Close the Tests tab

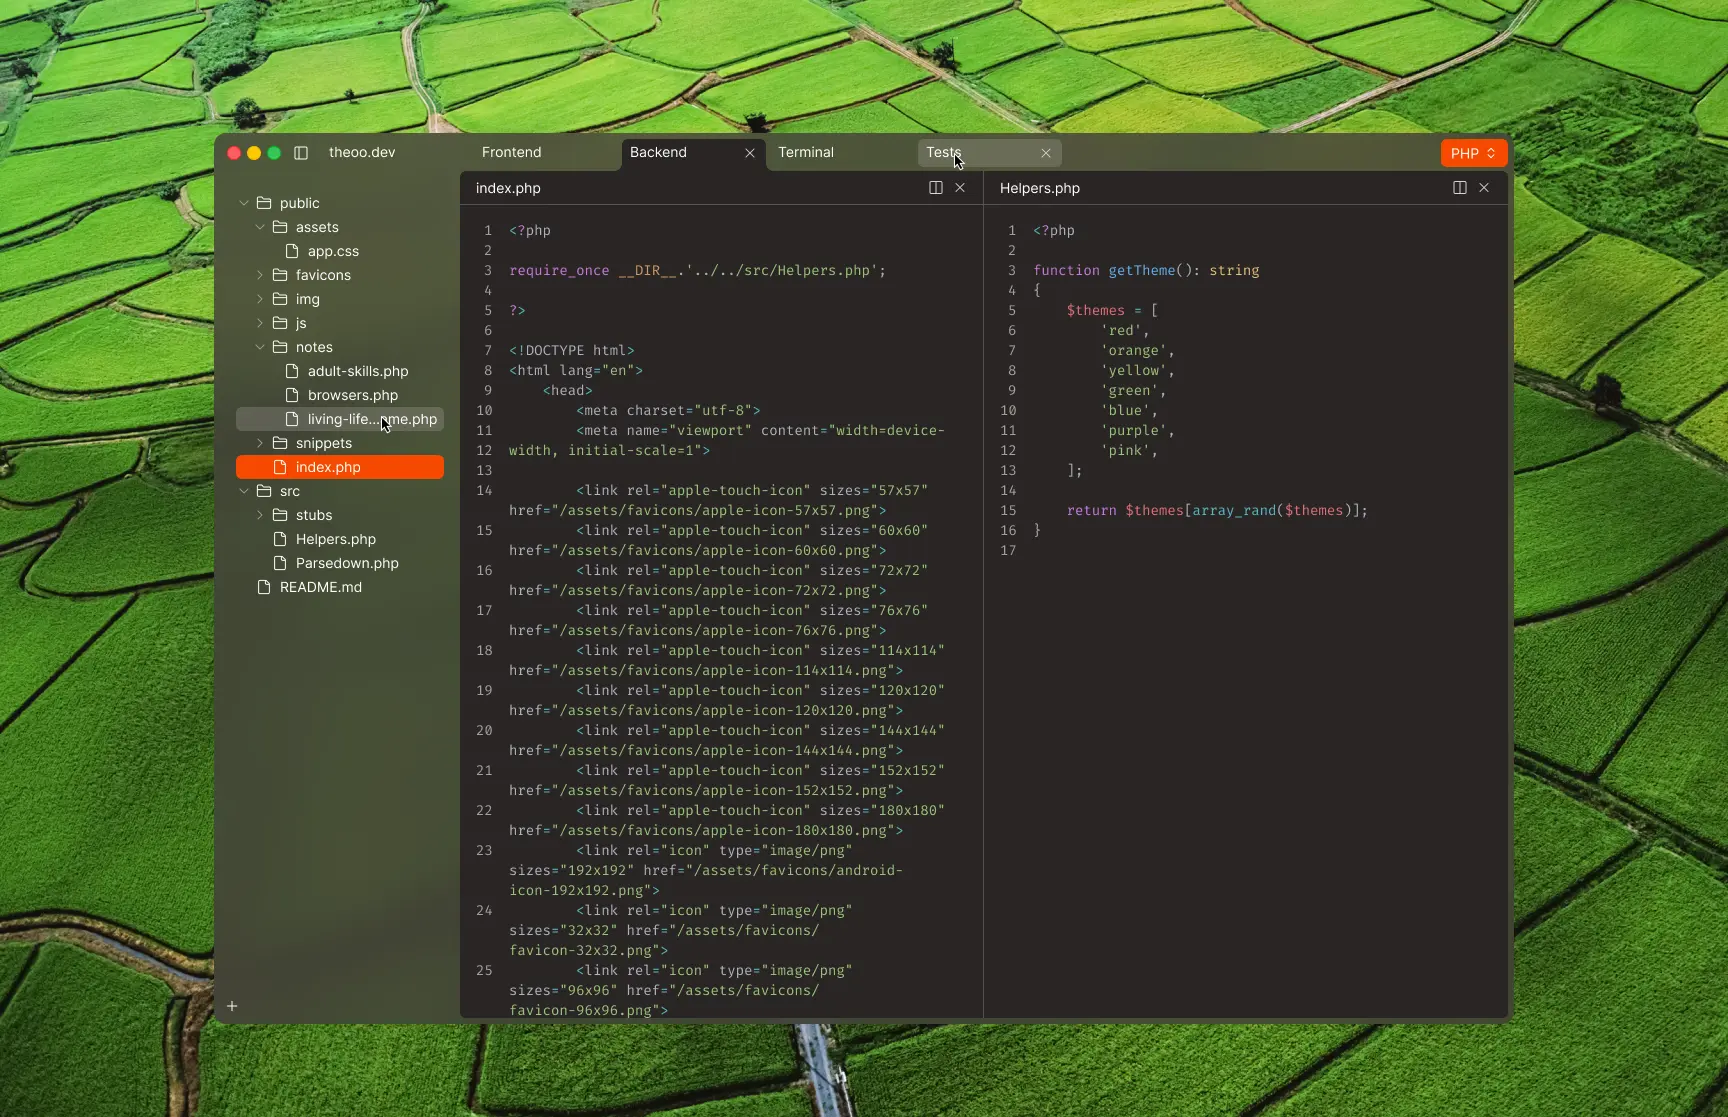click(1044, 152)
